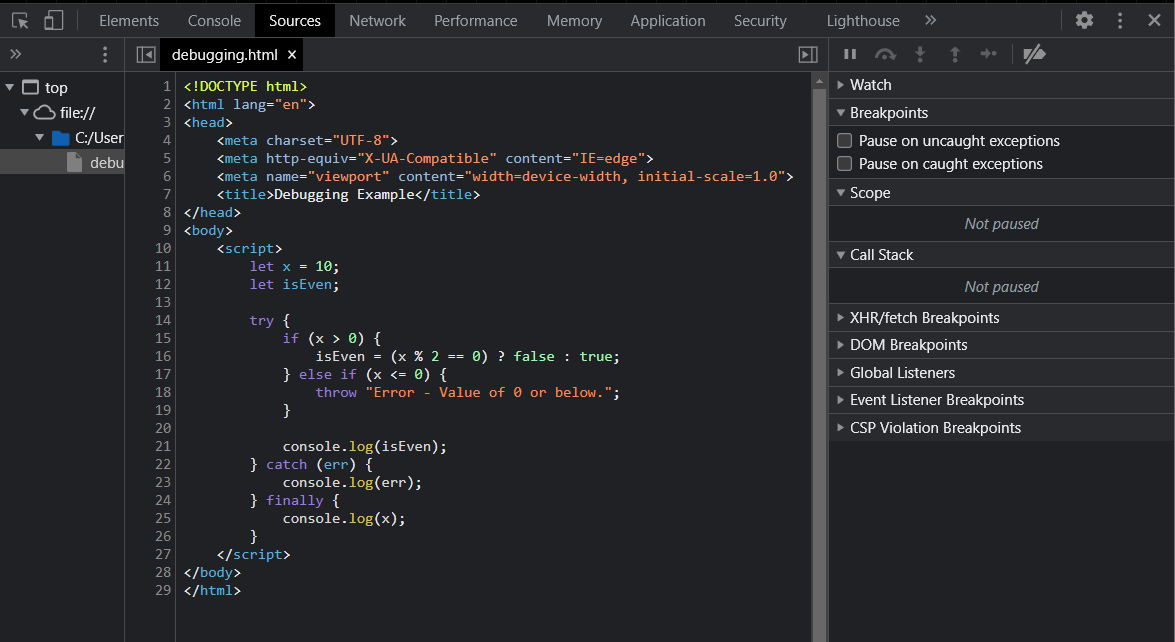Set breakpoint on line number 11
This screenshot has width=1175, height=642.
point(163,267)
